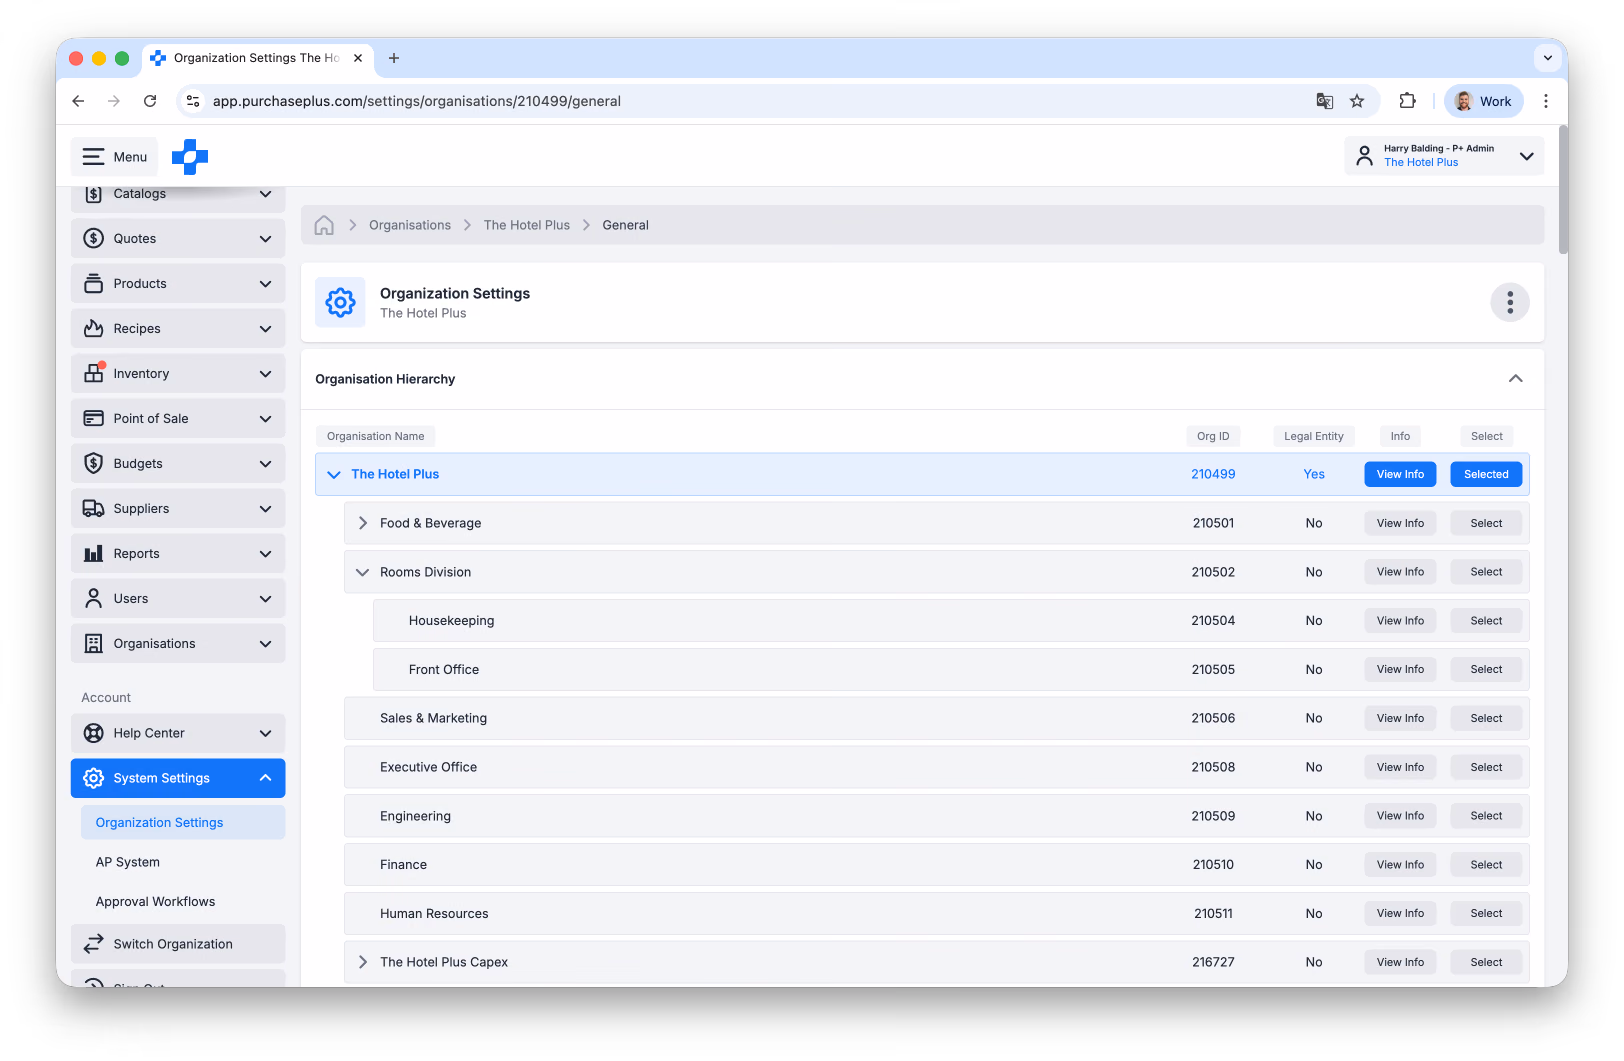The image size is (1624, 1061).
Task: Click the user profile silhouette icon
Action: (x=1364, y=156)
